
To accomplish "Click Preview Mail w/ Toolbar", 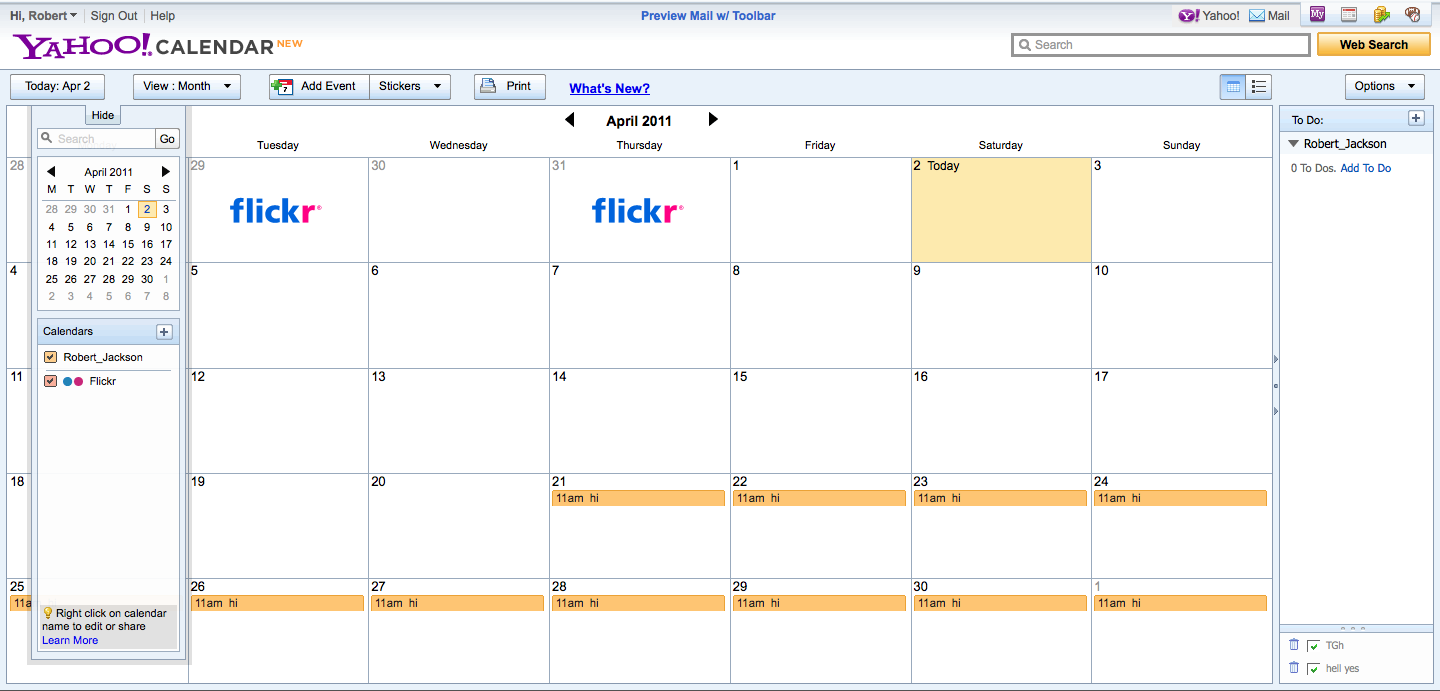I will [708, 16].
